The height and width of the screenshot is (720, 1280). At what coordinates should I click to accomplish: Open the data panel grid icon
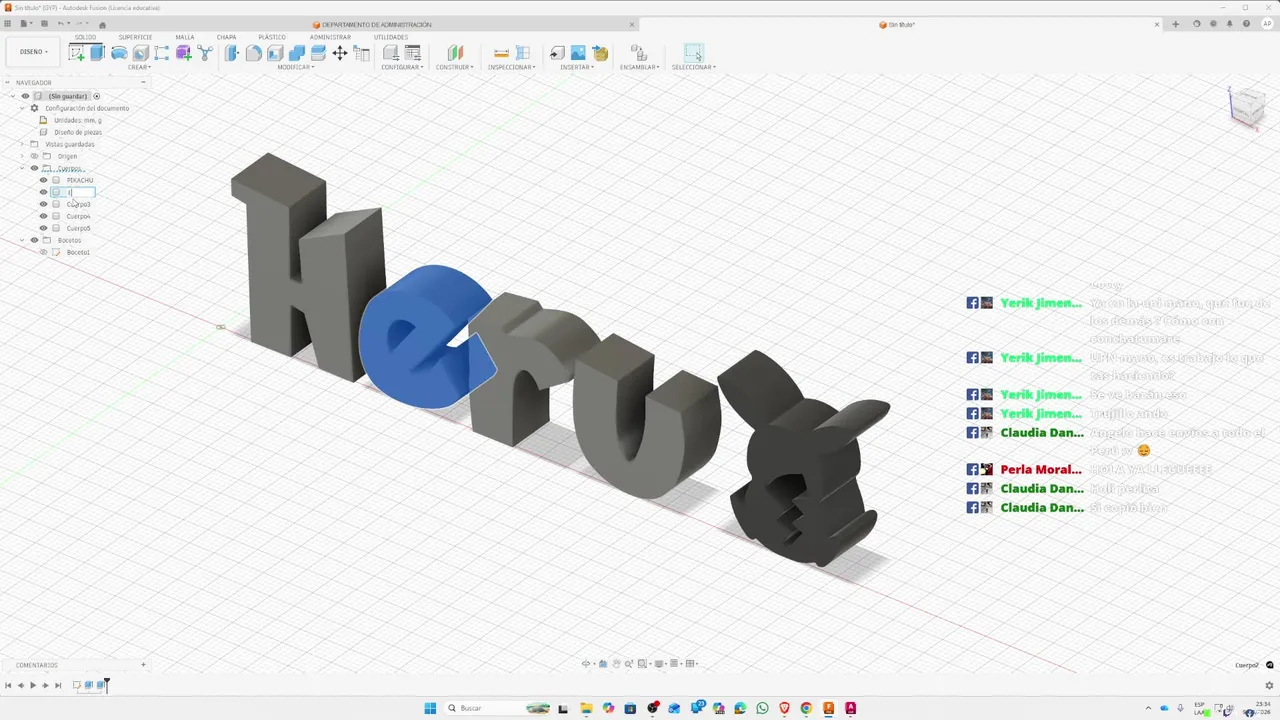pos(9,23)
